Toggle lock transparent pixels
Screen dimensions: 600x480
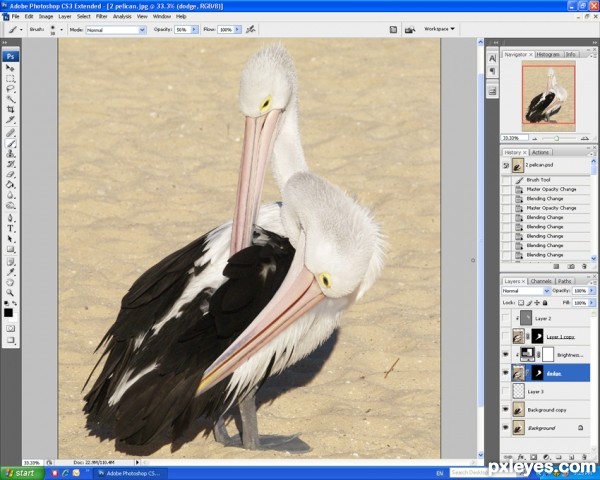[x=521, y=303]
